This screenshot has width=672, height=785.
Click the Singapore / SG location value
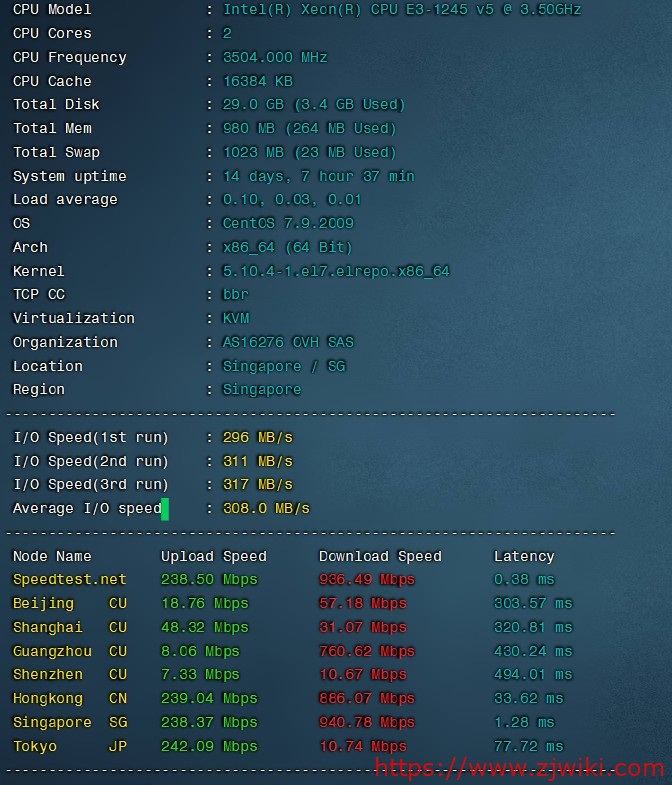(x=283, y=367)
